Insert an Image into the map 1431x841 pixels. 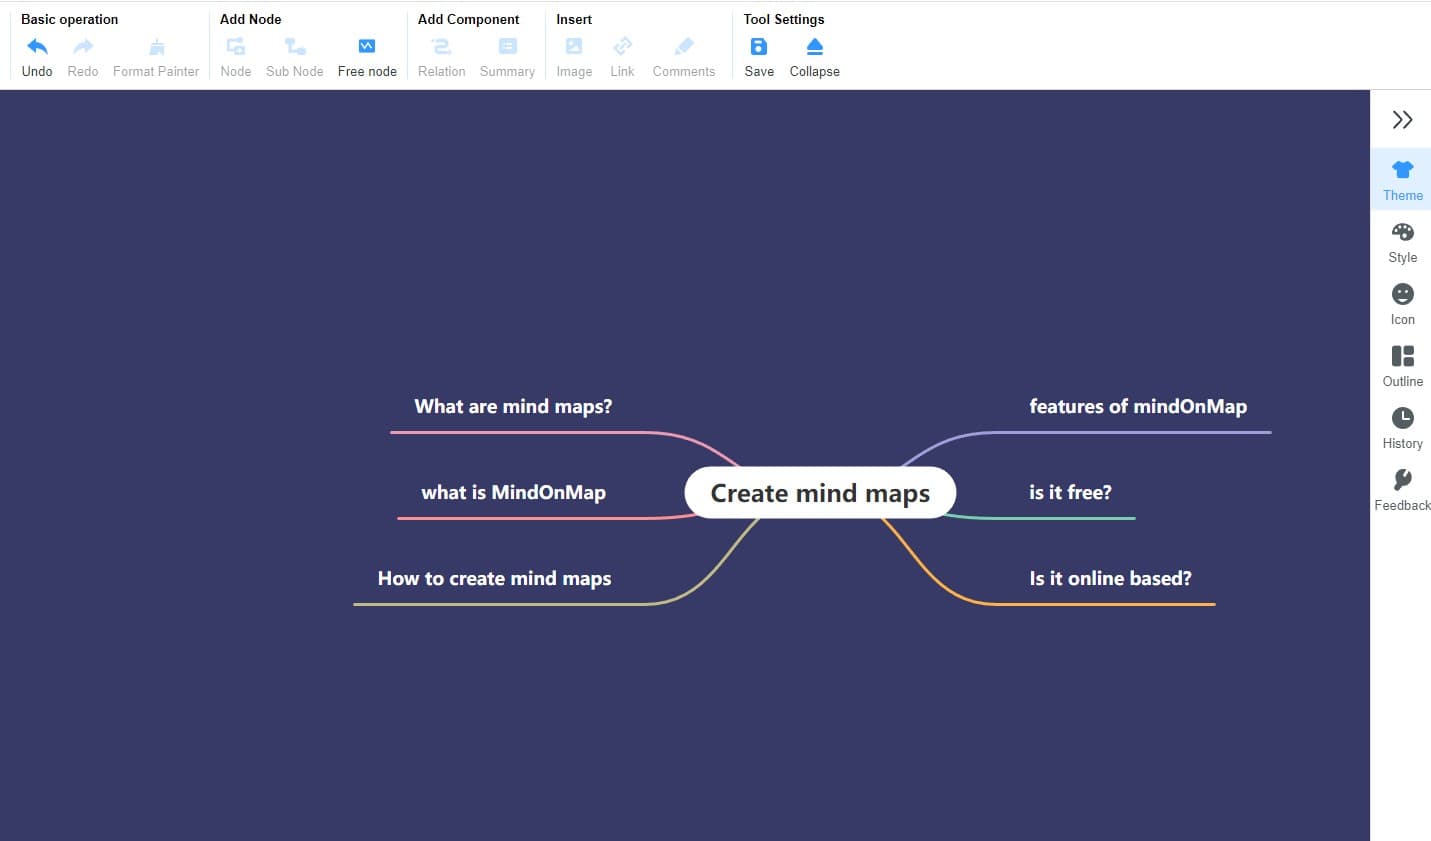tap(574, 46)
